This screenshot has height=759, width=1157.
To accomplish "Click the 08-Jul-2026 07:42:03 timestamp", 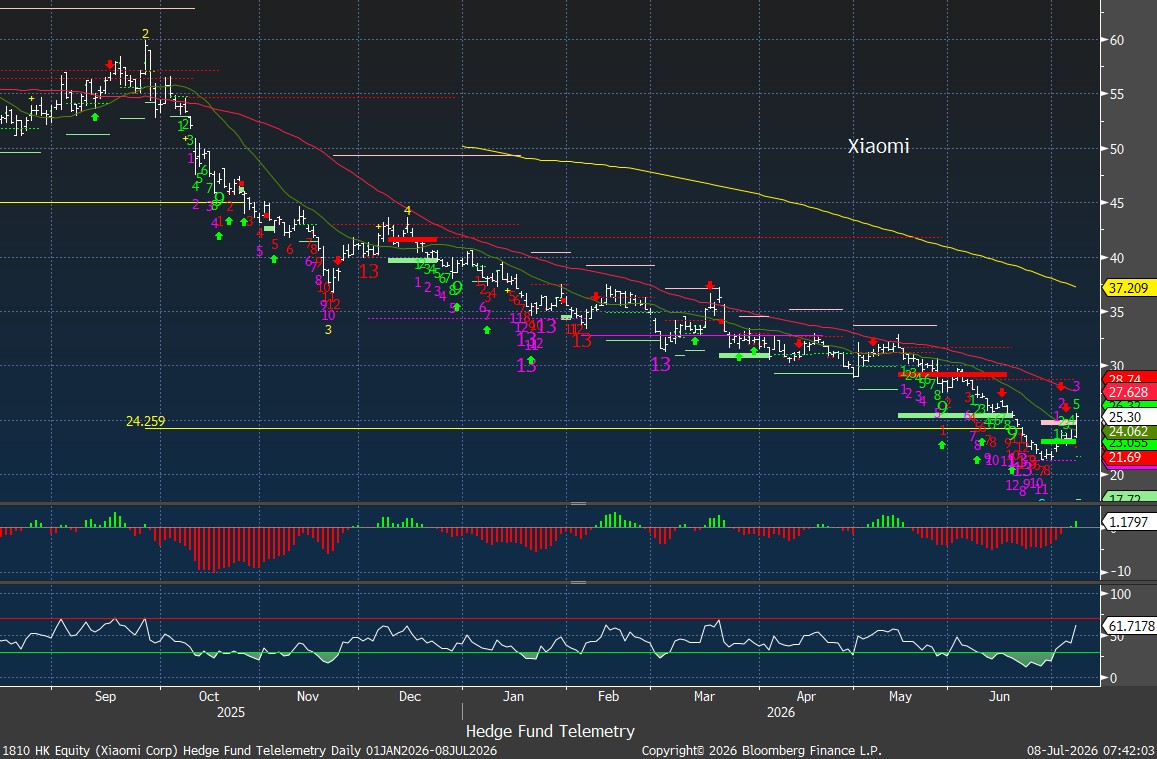I will coord(1091,750).
